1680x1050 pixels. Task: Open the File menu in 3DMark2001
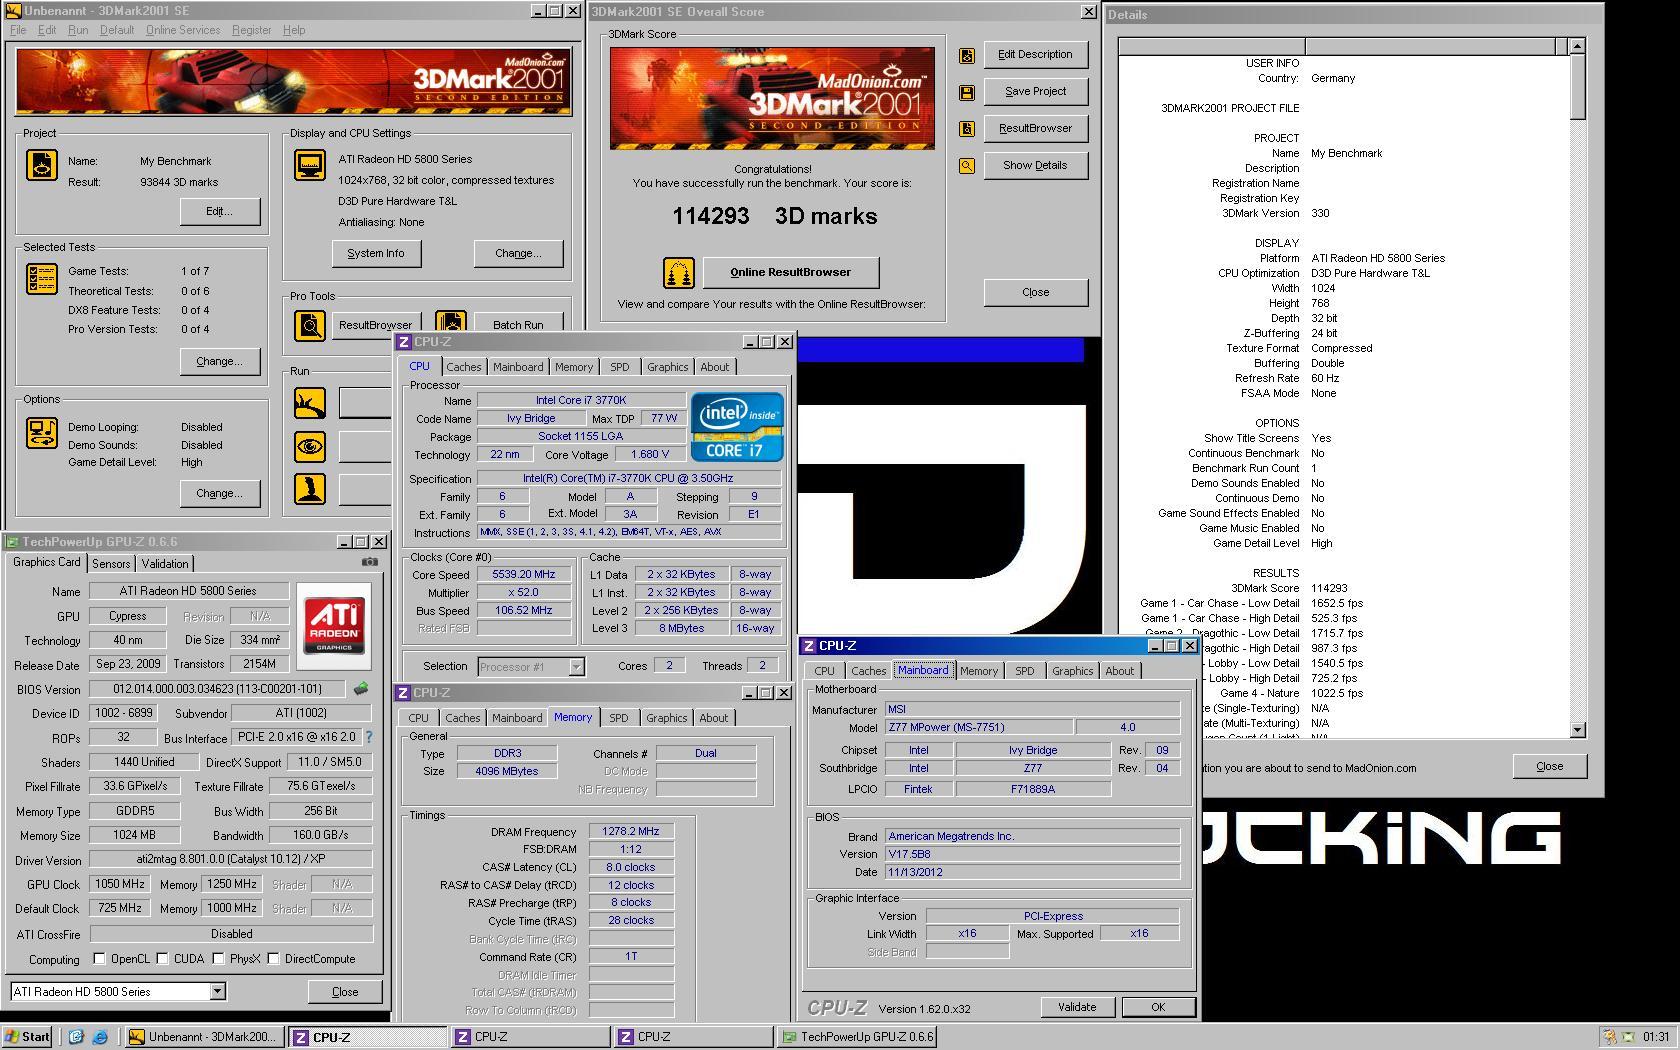[18, 30]
